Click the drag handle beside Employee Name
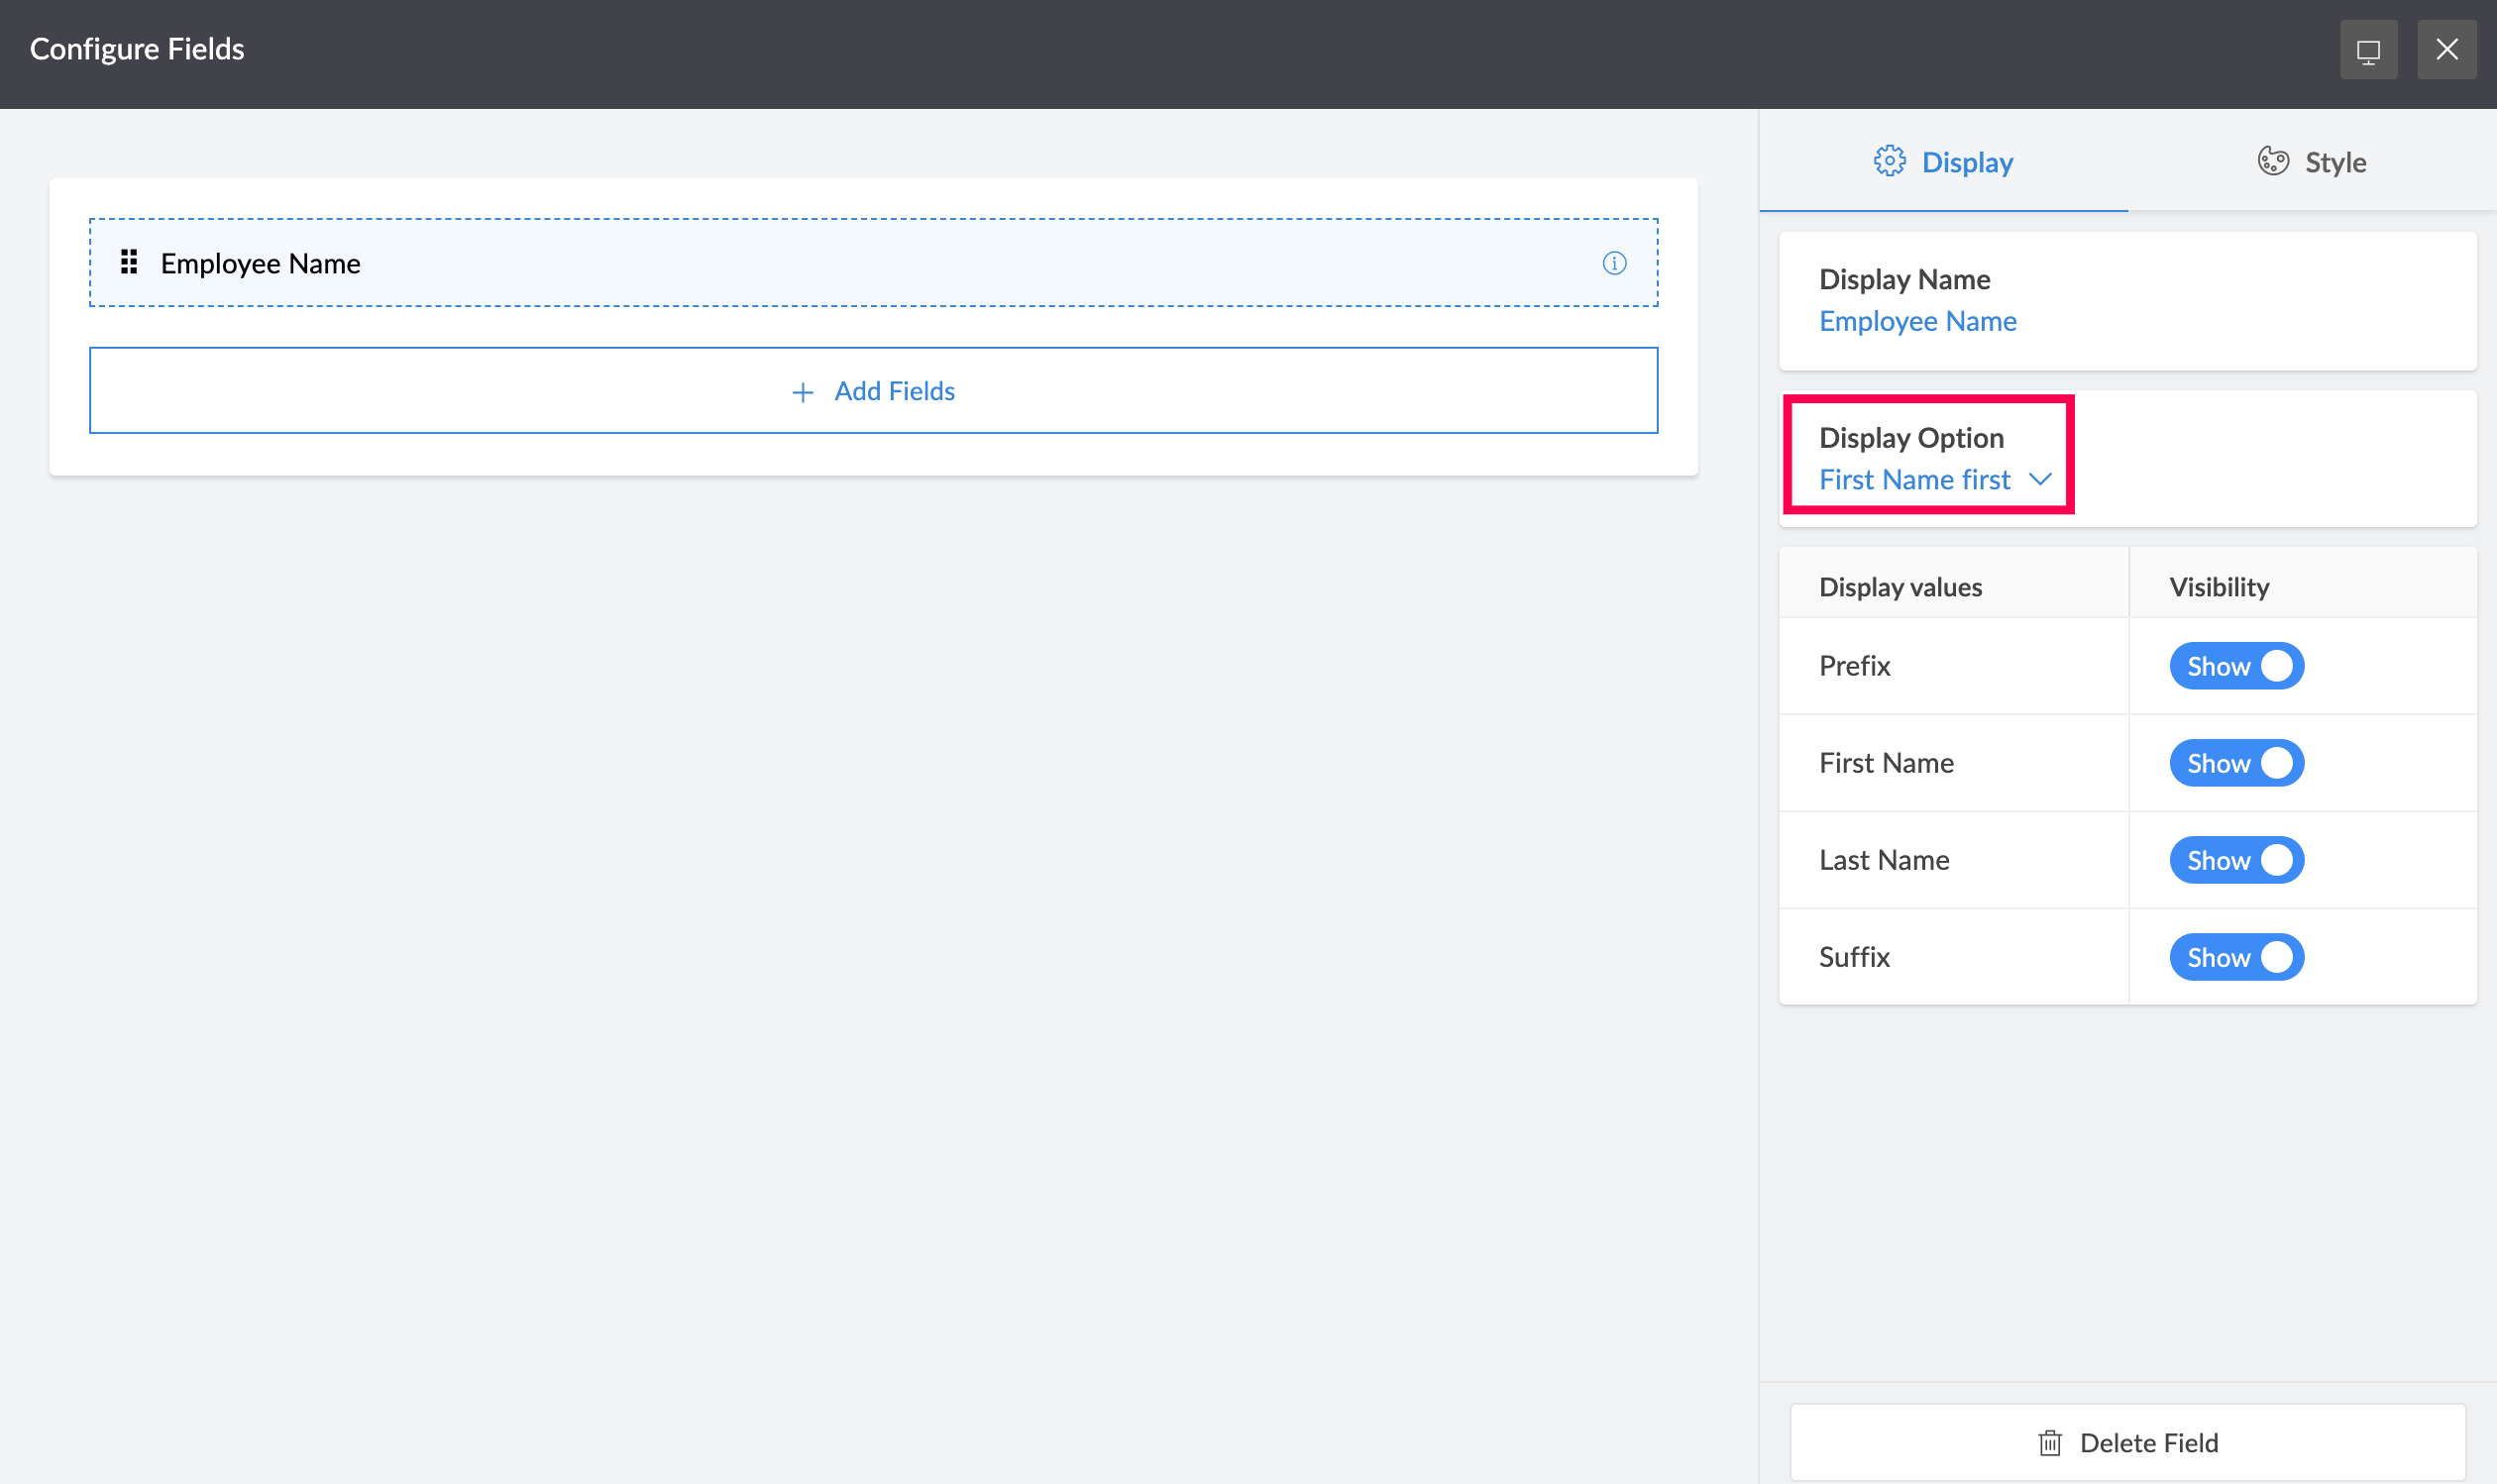Viewport: 2497px width, 1484px height. (x=129, y=262)
